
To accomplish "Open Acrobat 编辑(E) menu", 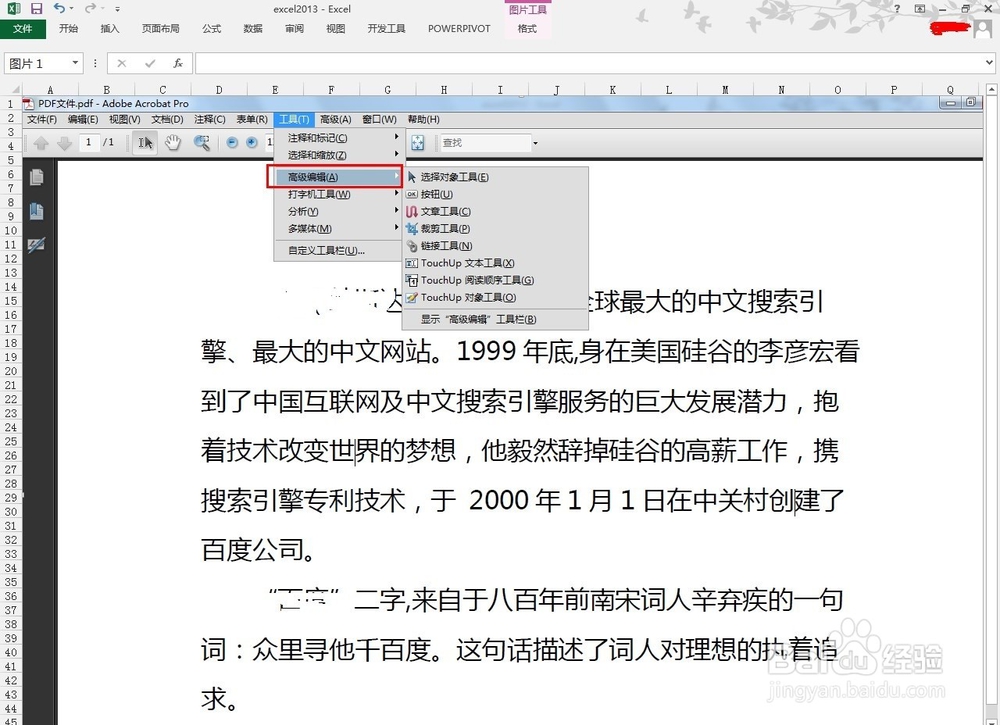I will click(83, 119).
